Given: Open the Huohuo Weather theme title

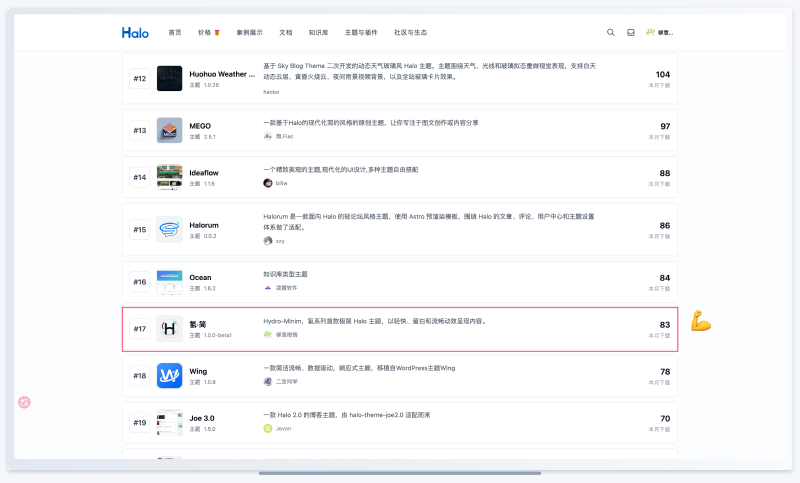Looking at the screenshot, I should pos(222,74).
